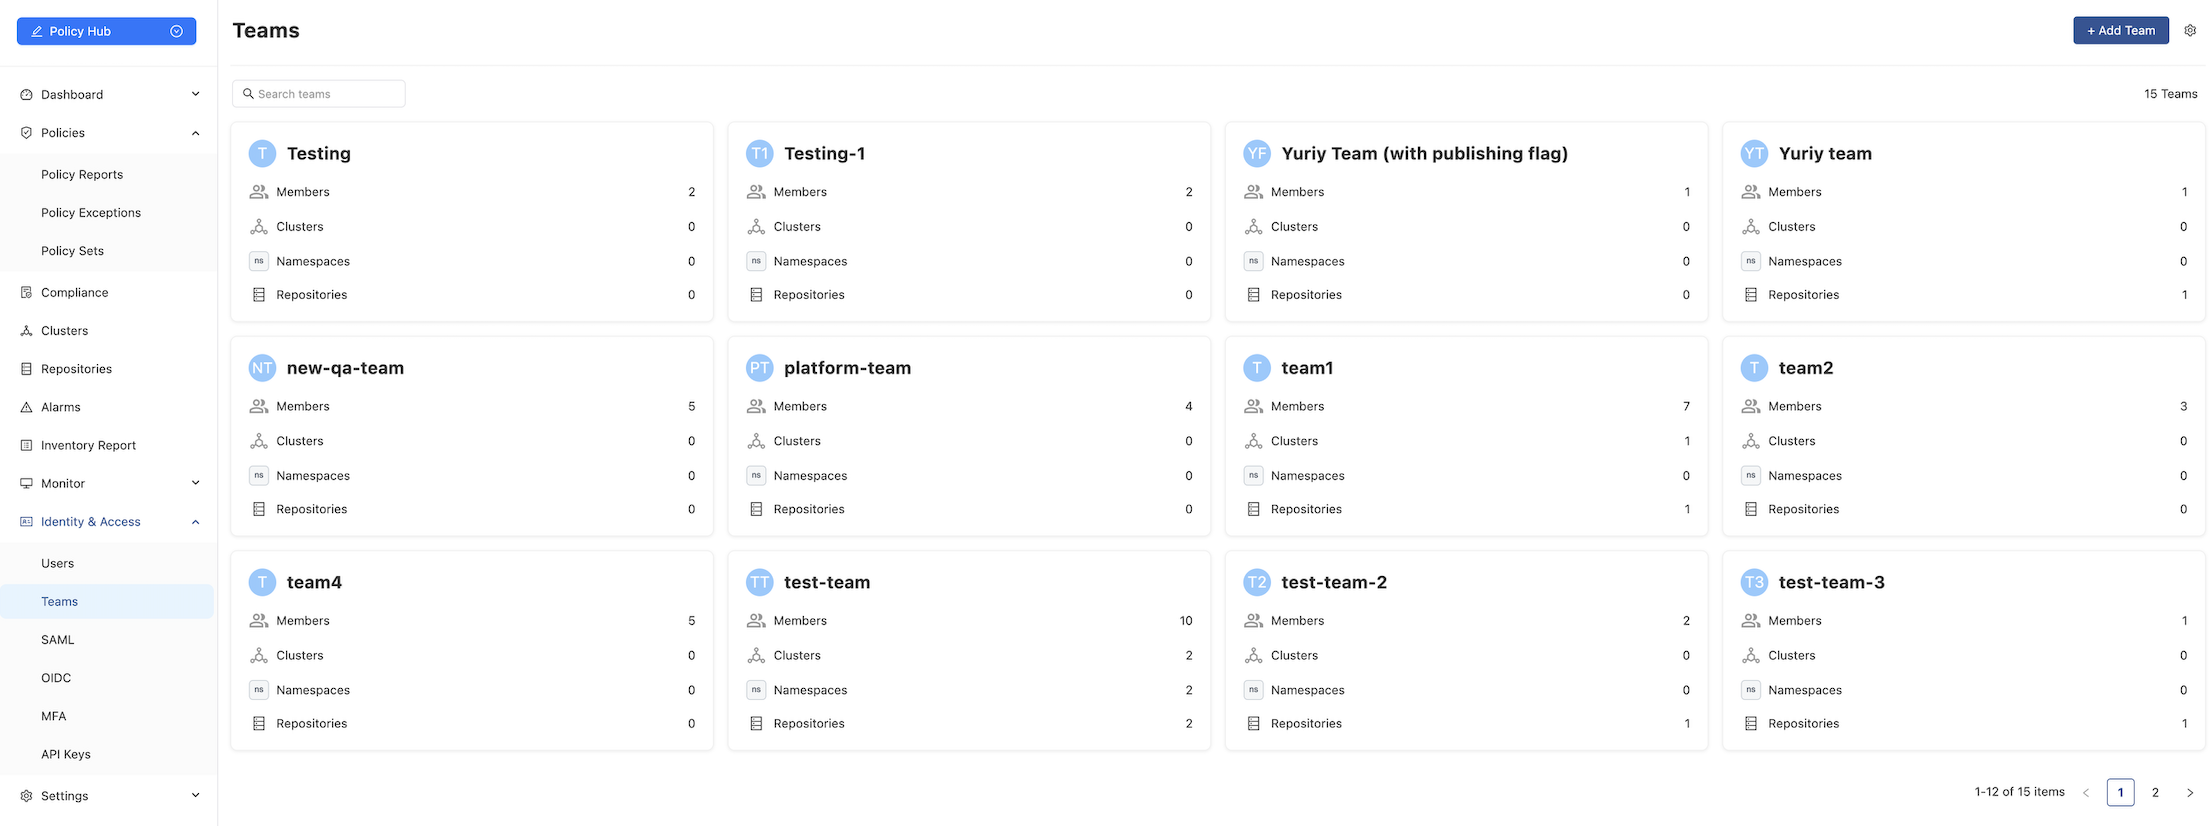
Task: Click the Repositories icon in team4 card
Action: pos(259,724)
